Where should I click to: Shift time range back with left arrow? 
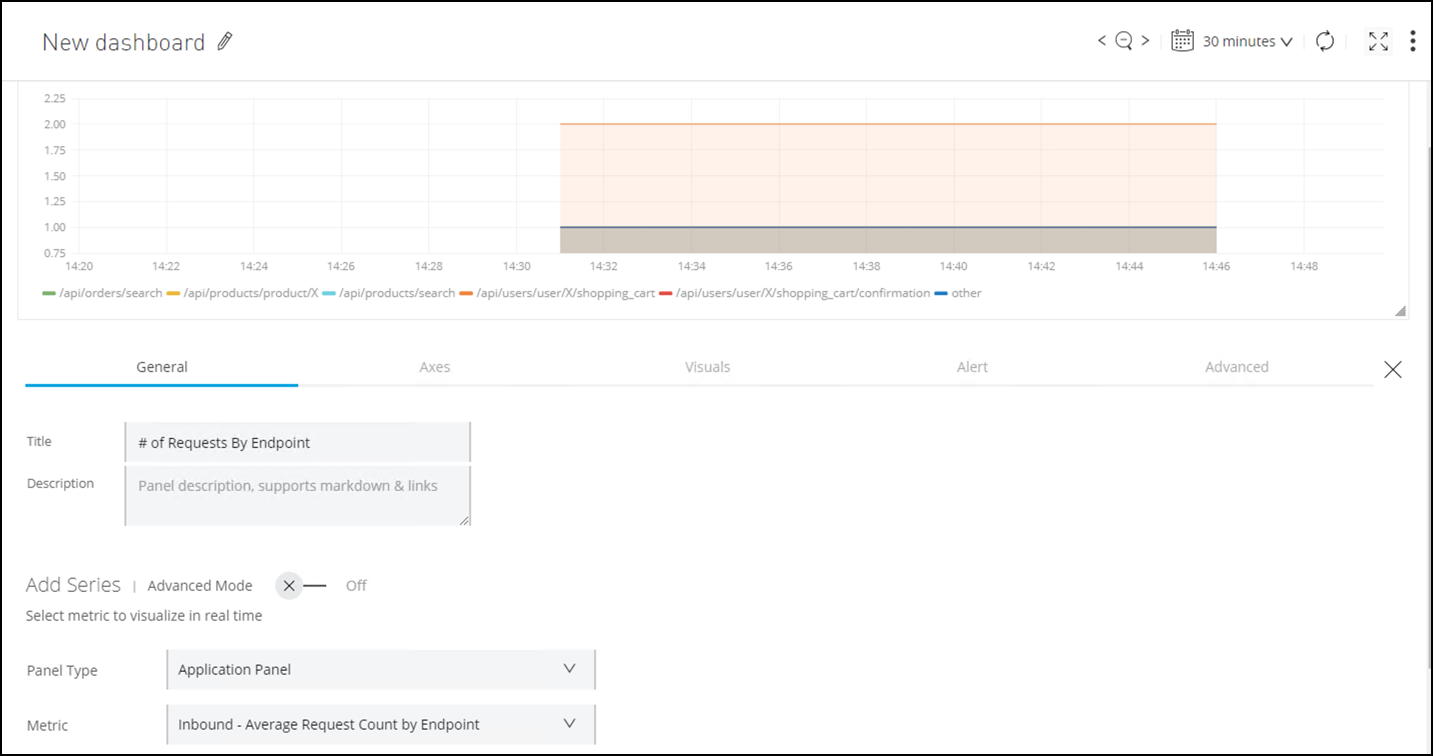pos(1101,41)
